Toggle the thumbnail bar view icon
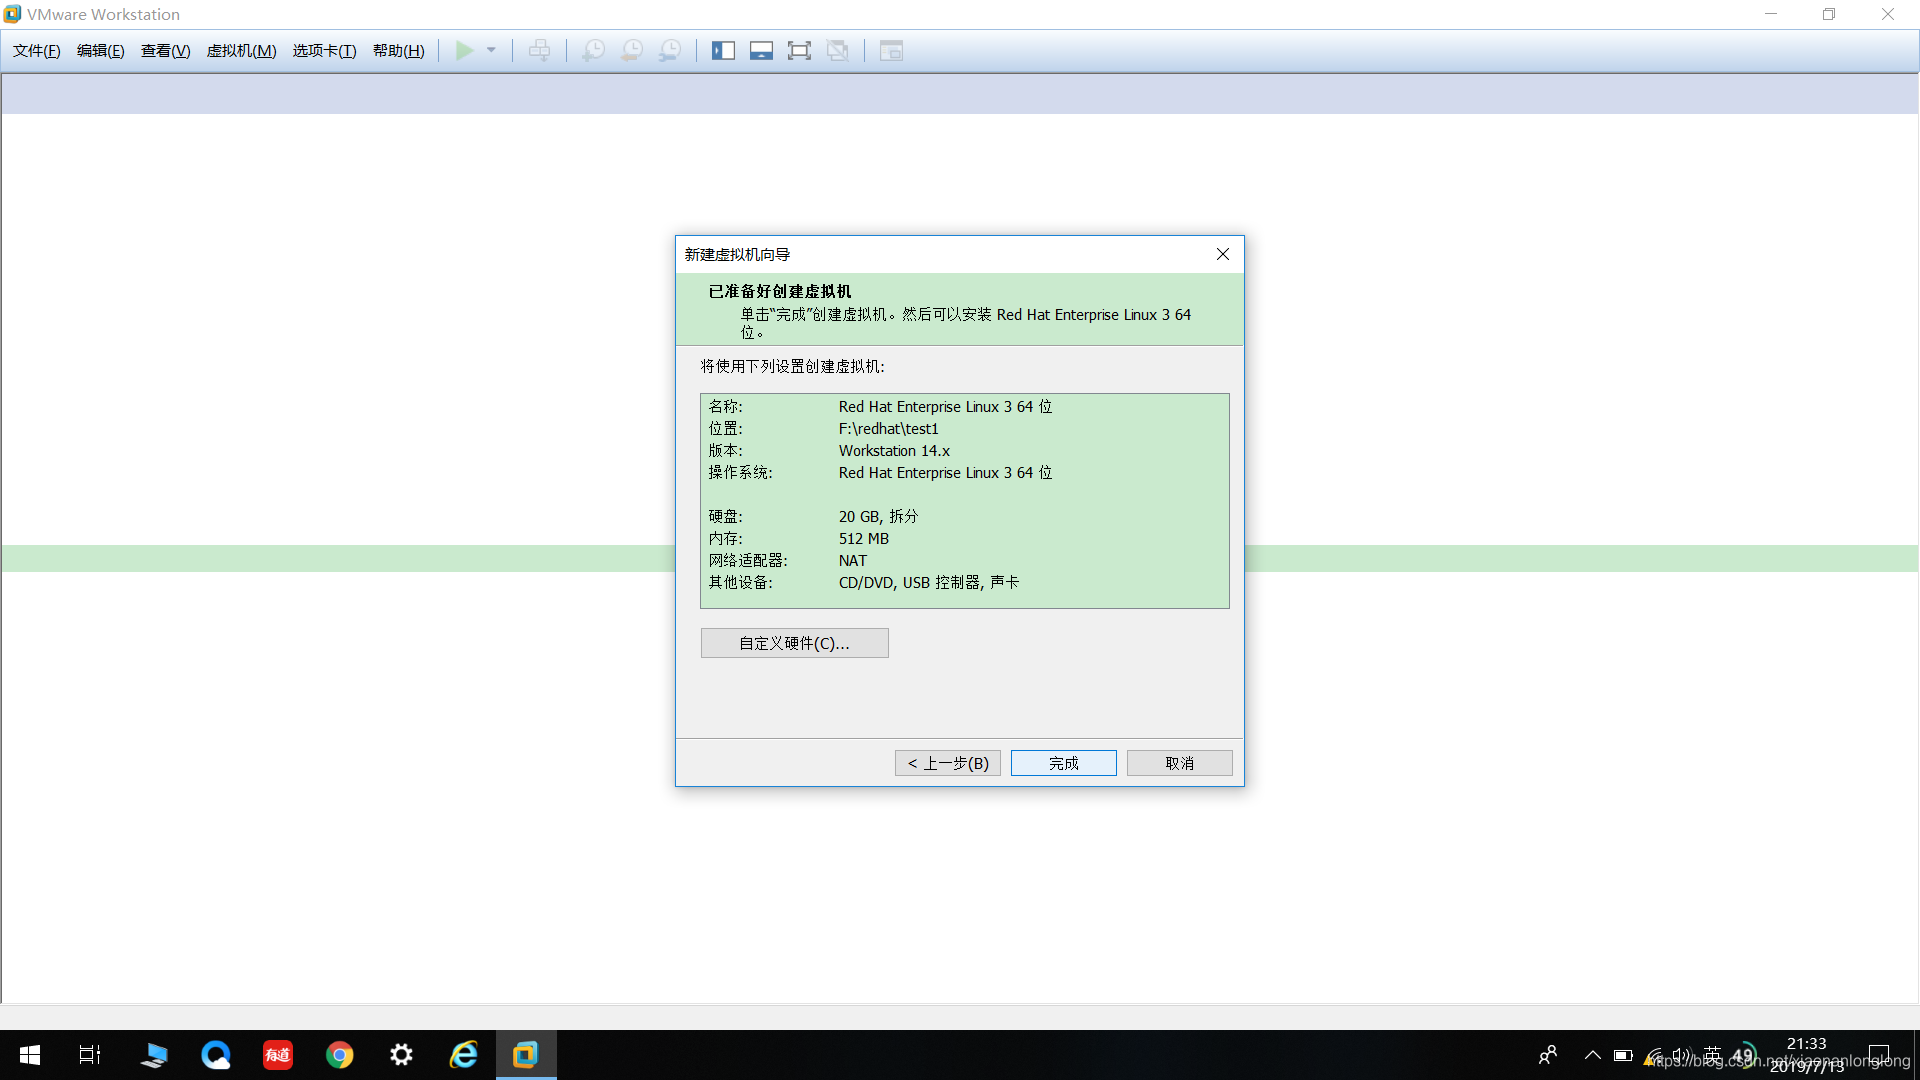The width and height of the screenshot is (1920, 1080). [761, 50]
